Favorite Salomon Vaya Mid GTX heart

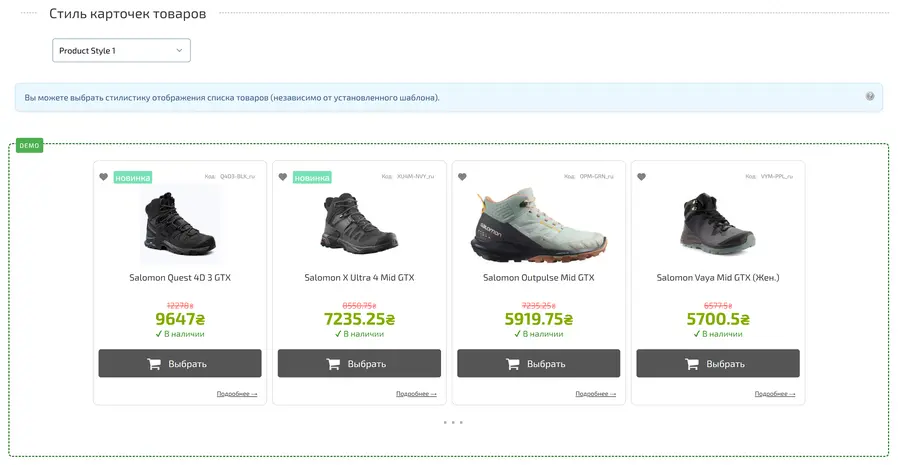pos(642,177)
